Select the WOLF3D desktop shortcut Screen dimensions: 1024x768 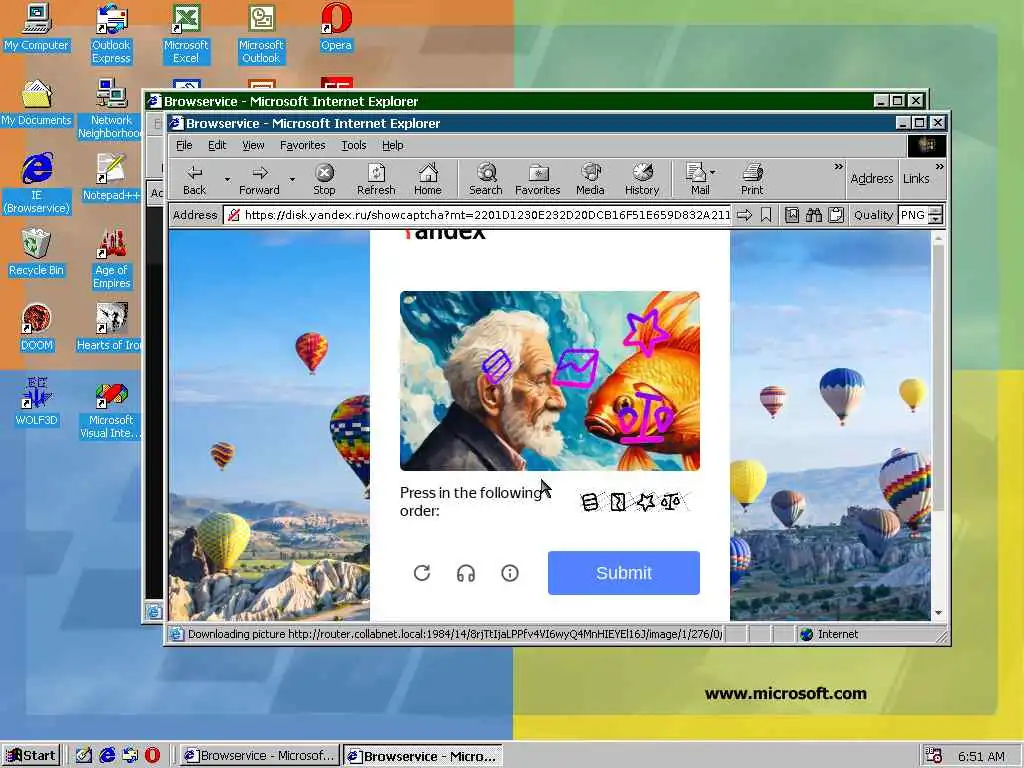37,402
